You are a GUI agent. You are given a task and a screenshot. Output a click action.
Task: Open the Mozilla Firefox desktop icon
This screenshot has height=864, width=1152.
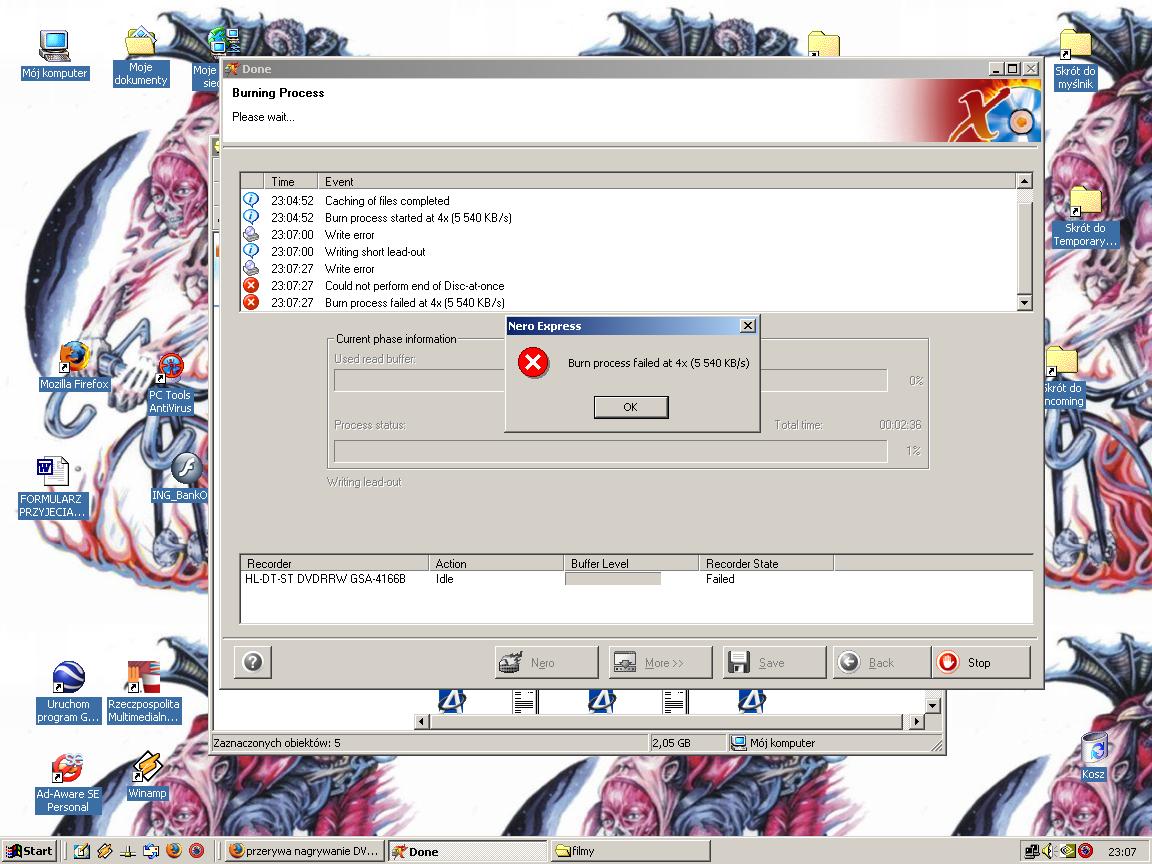73,366
